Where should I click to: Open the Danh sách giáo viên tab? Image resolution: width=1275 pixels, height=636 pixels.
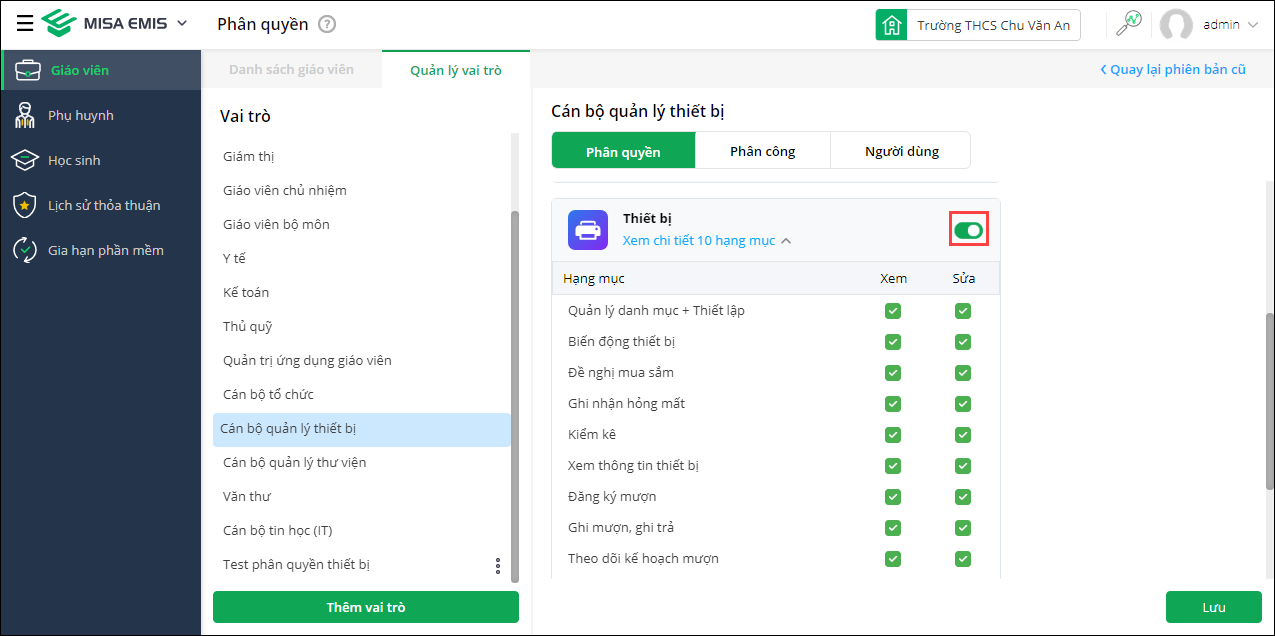pos(291,70)
